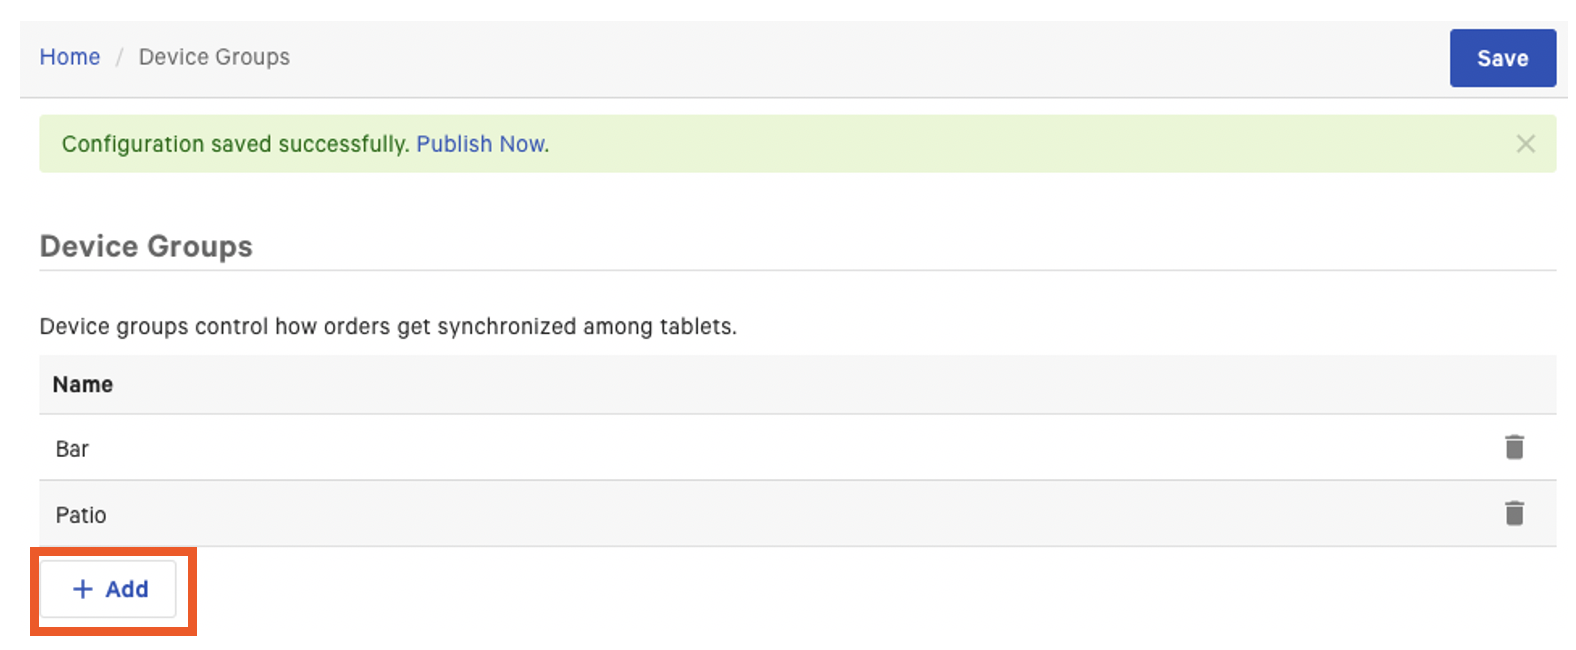Open the Publish Now link
1576x650 pixels.
(481, 143)
